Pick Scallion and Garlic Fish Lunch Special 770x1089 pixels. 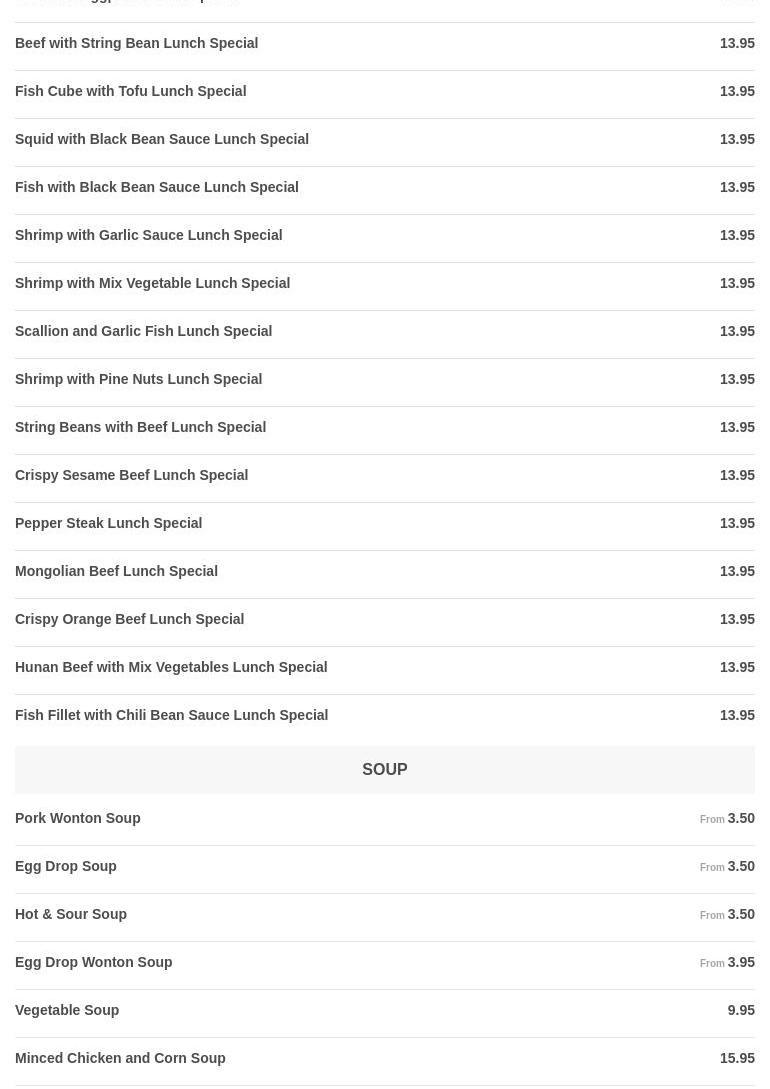coord(143,331)
